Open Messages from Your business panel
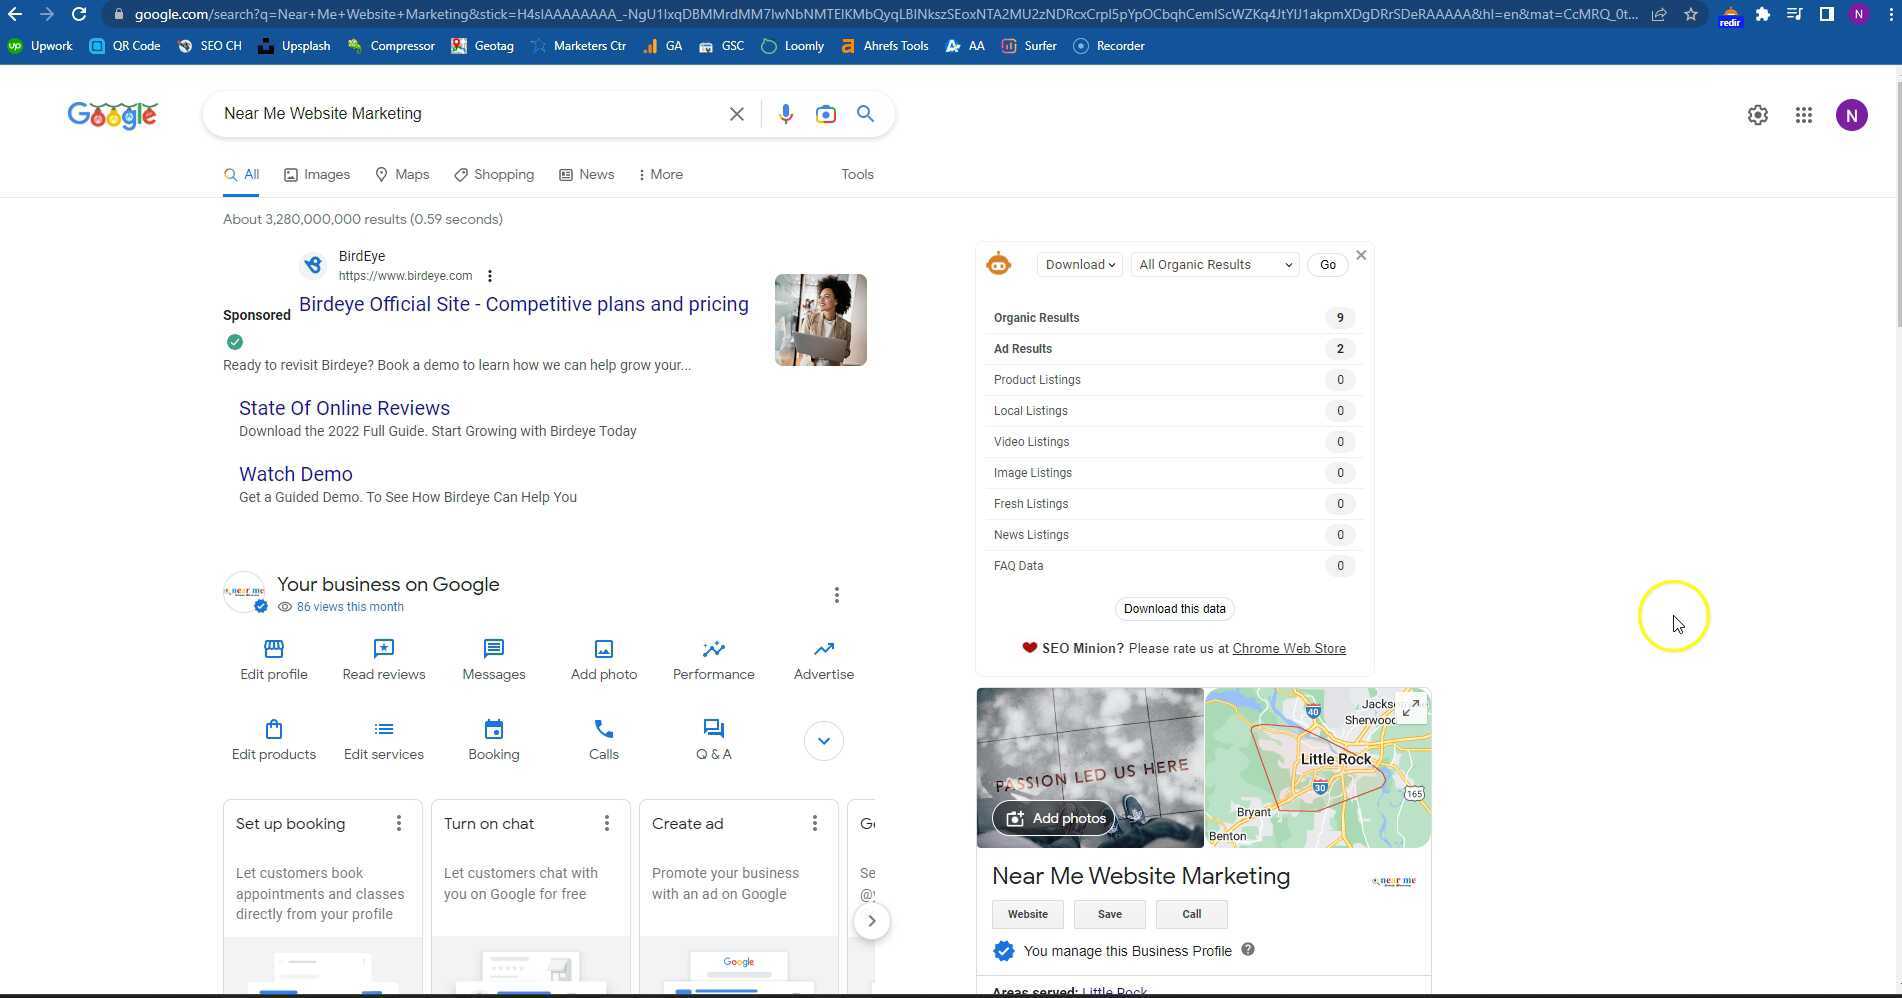1902x998 pixels. tap(493, 649)
